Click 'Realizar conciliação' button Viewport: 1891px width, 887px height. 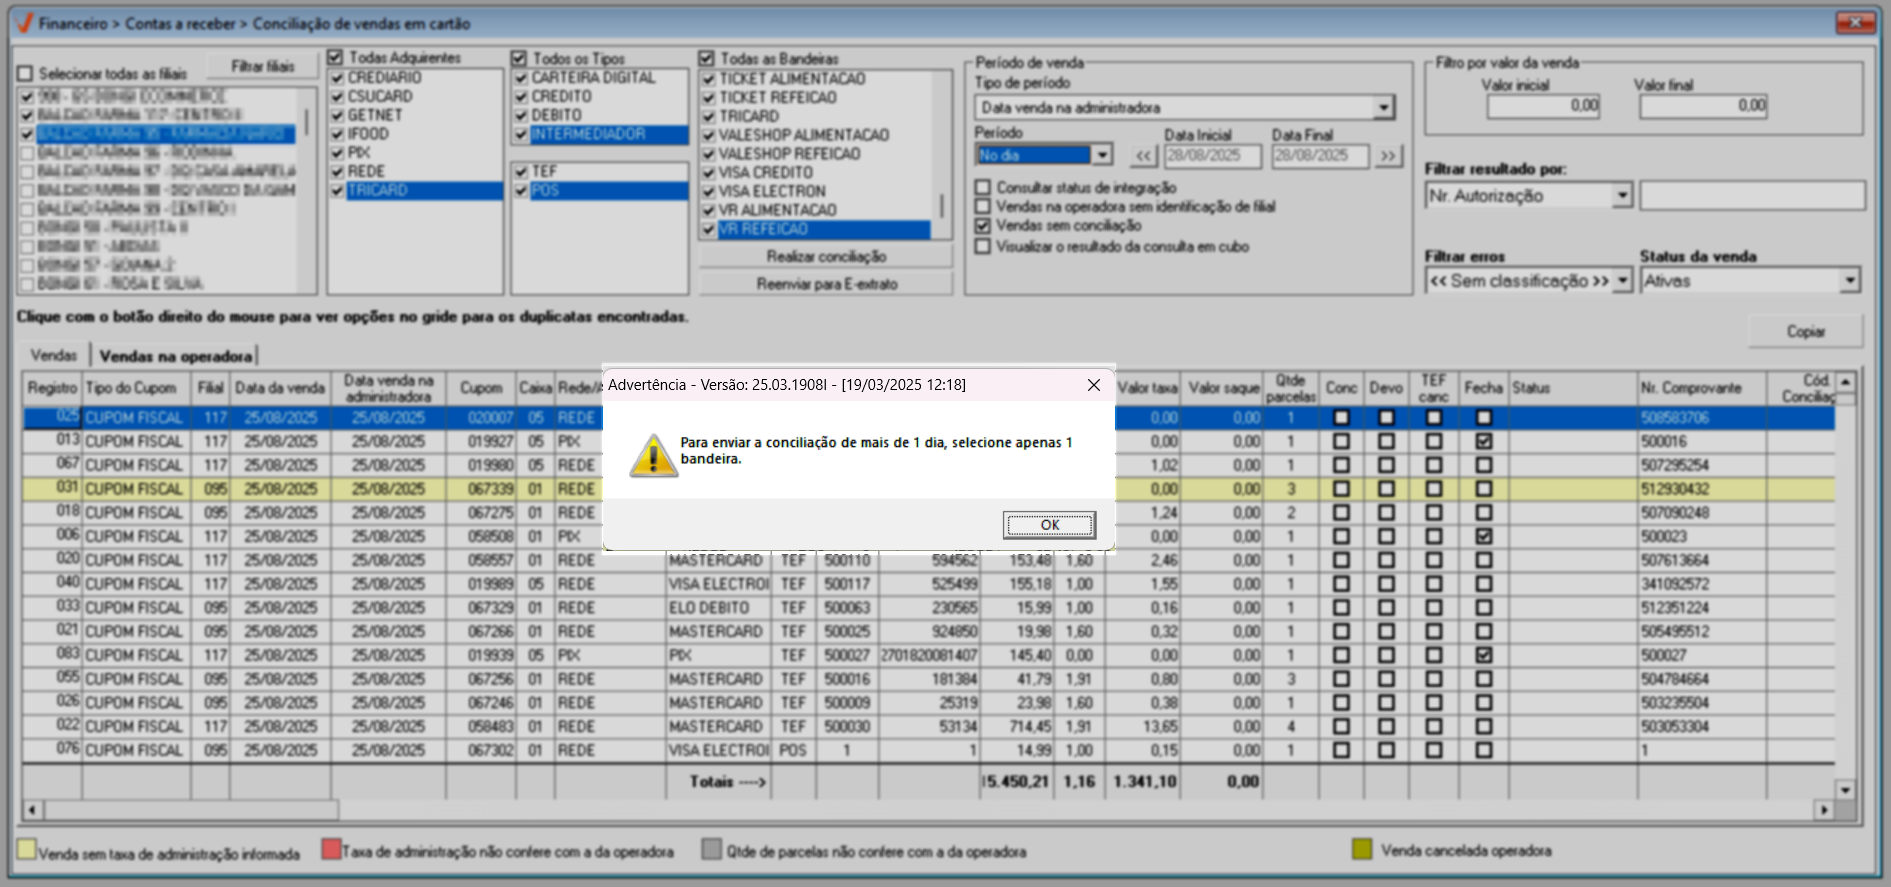pos(826,257)
